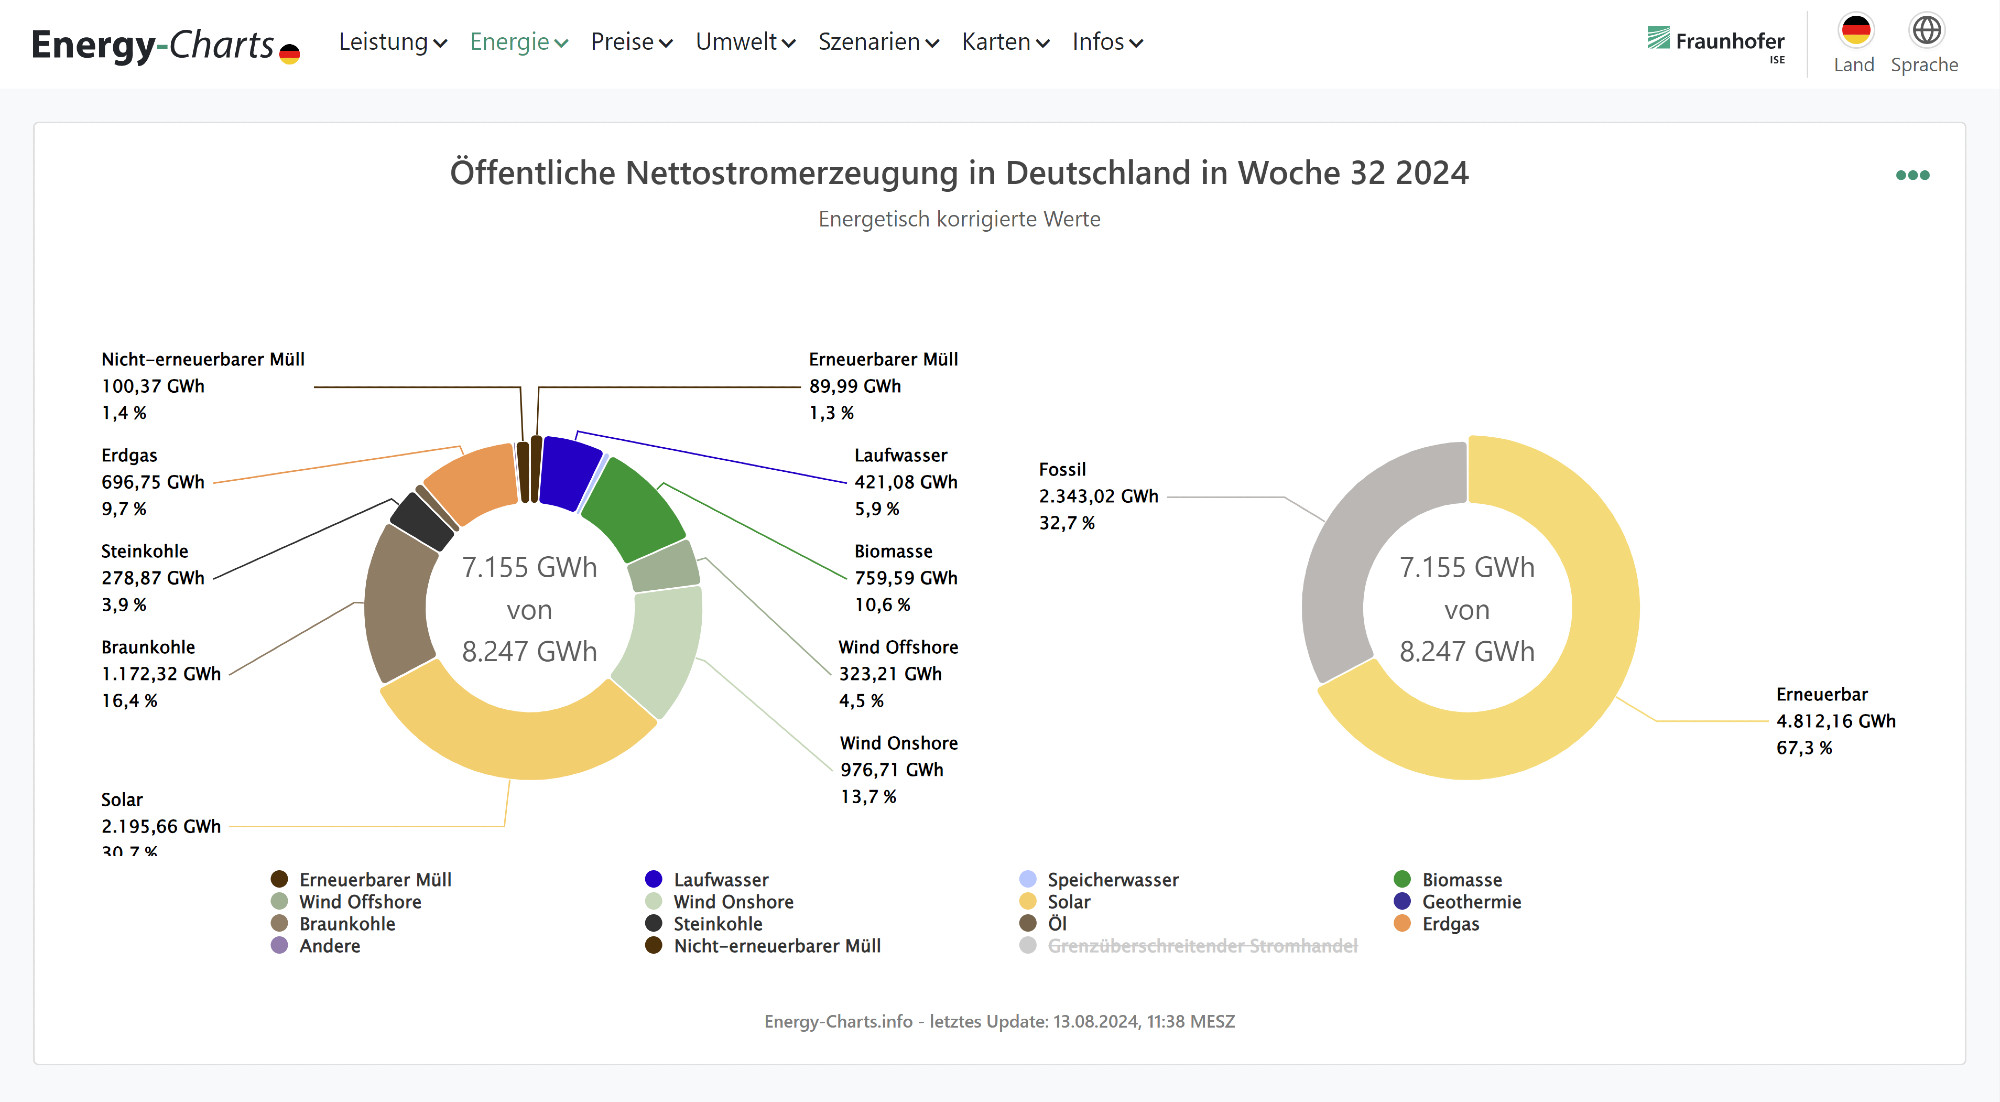This screenshot has height=1102, width=2000.
Task: Click the '100,37 GWh' Nicht-erneuerbarer Müll value
Action: pos(153,386)
